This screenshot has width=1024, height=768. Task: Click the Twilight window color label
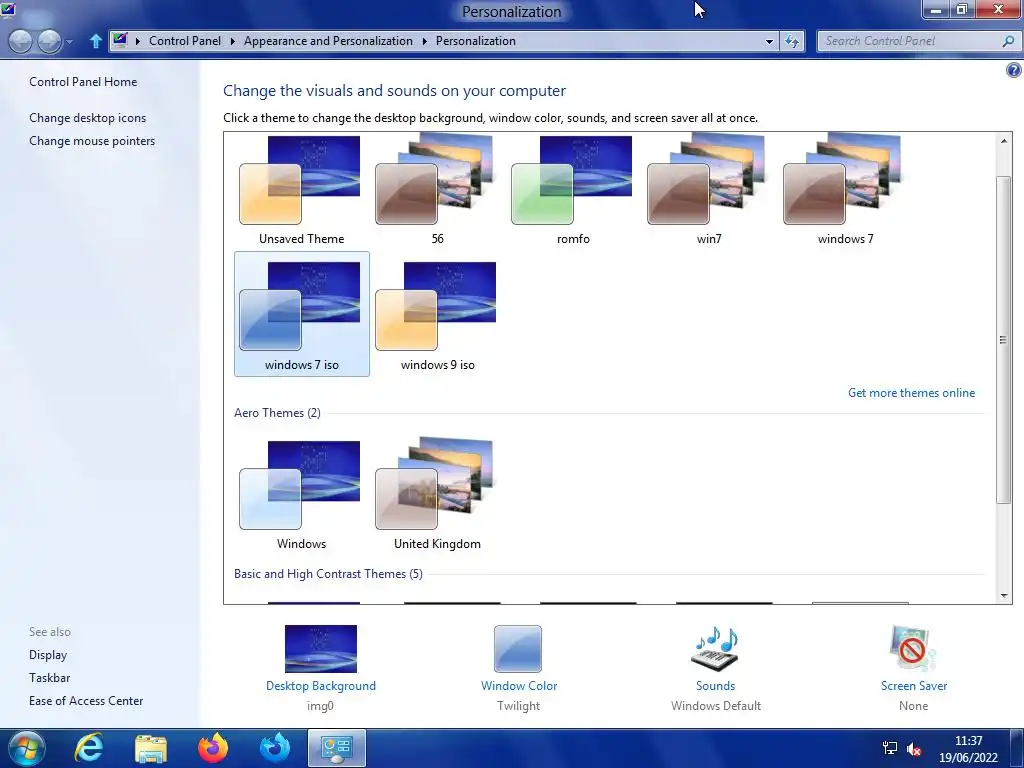tap(519, 705)
